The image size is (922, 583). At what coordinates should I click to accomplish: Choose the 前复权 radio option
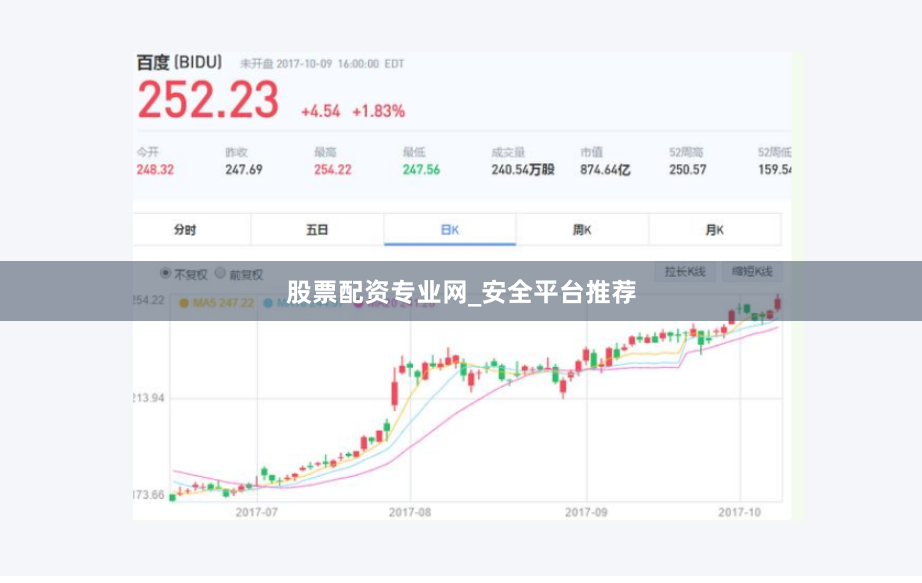point(220,273)
